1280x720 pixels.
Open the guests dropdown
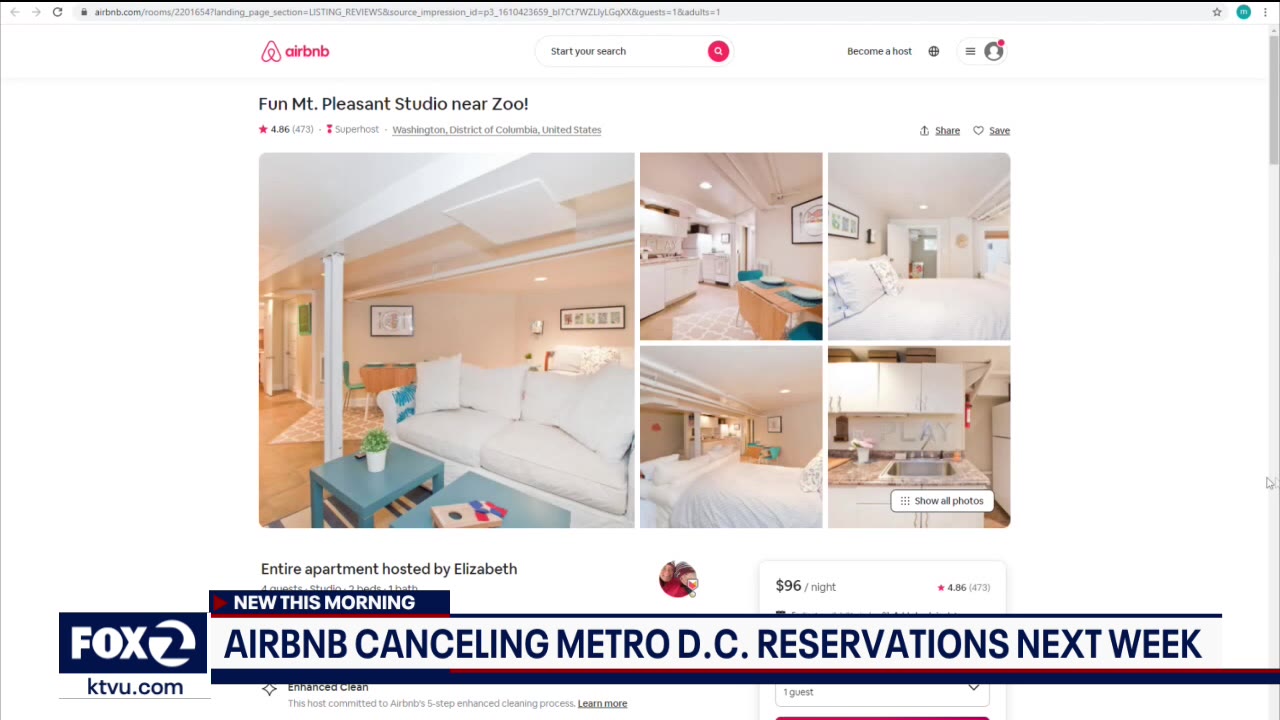(x=882, y=691)
